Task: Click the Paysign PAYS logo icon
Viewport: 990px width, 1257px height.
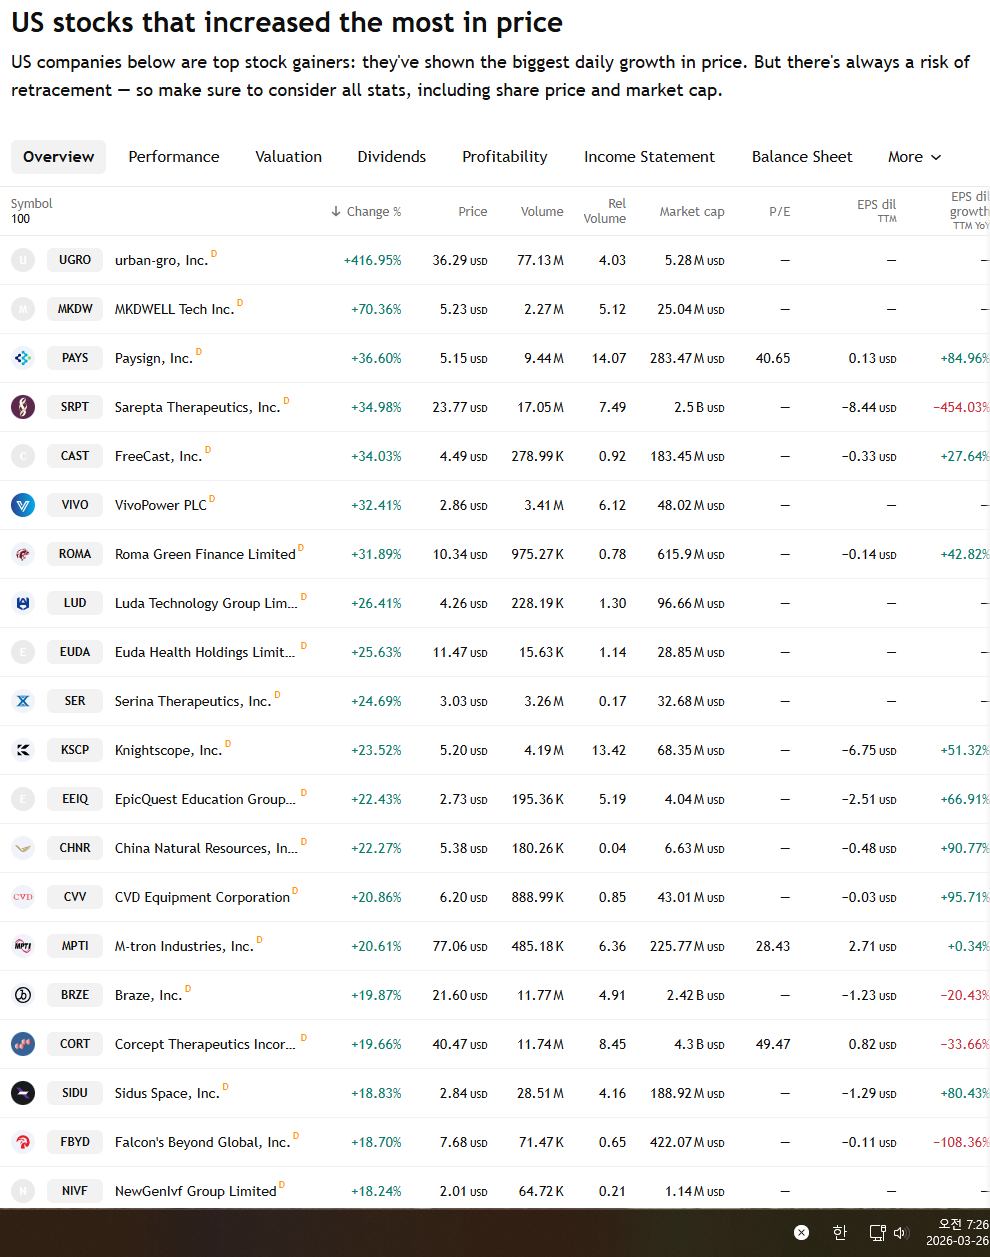Action: click(23, 358)
